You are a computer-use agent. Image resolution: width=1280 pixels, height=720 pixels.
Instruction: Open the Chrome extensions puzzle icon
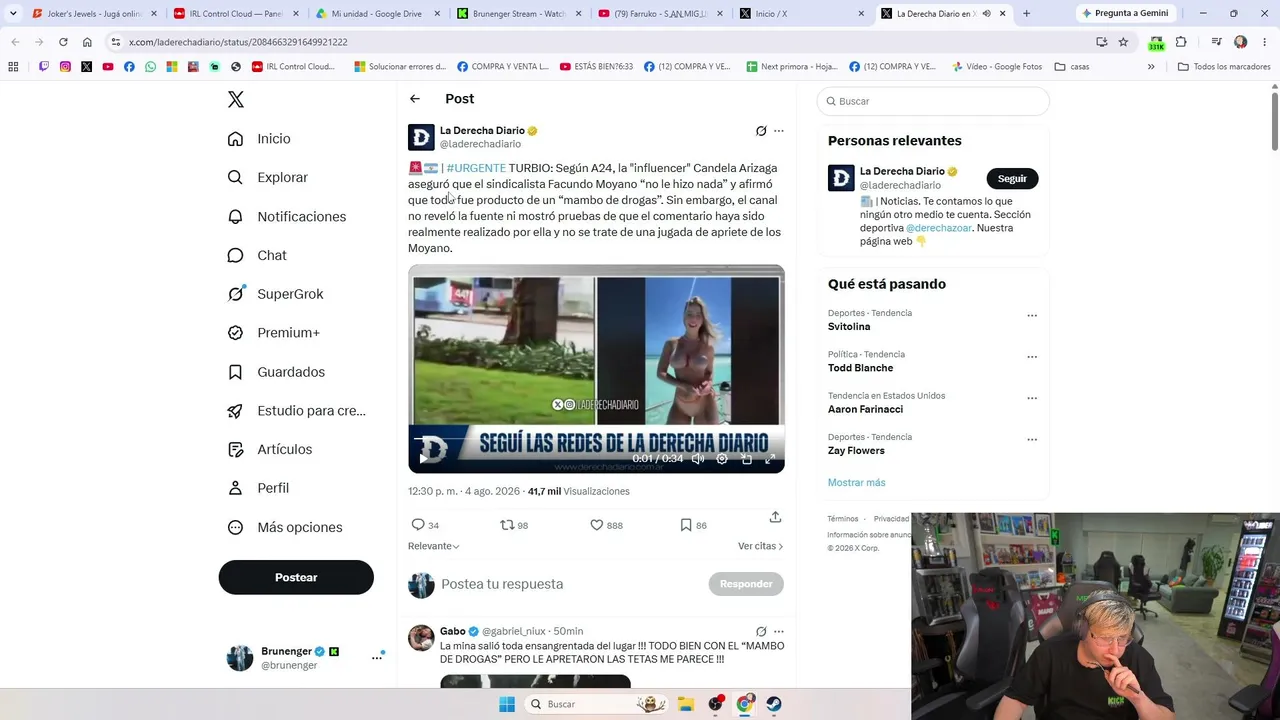click(1181, 42)
